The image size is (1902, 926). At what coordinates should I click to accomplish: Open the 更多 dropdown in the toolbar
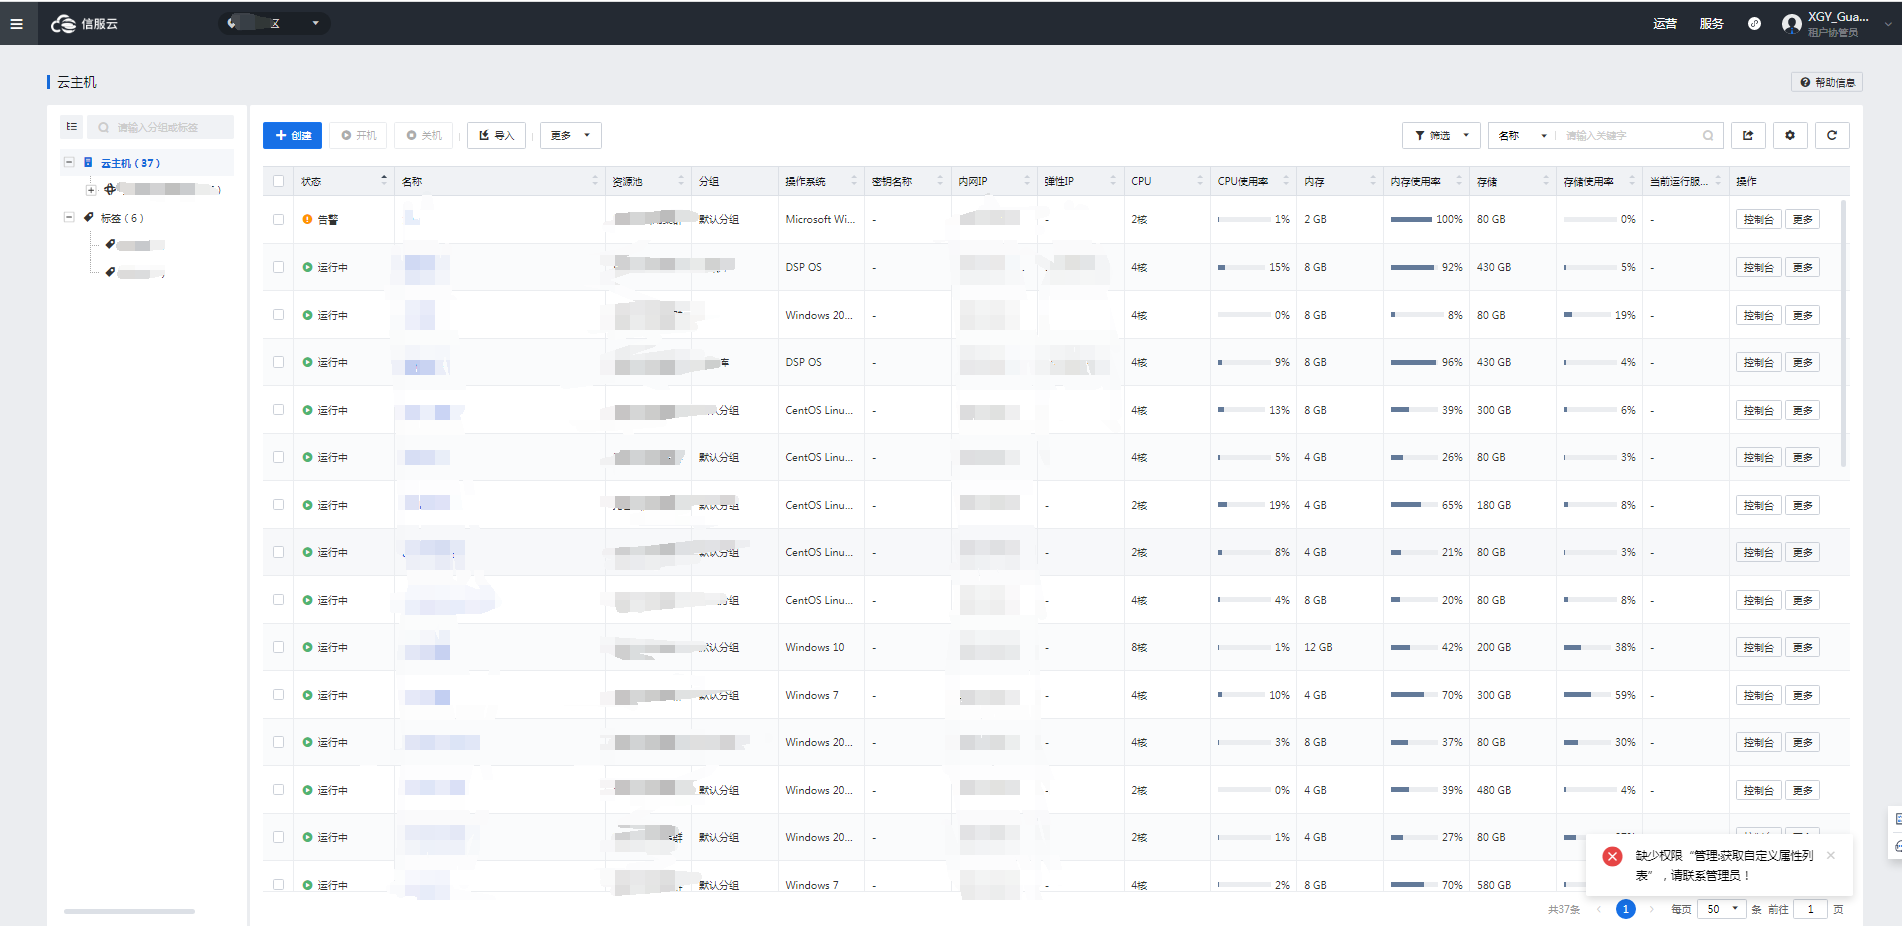(x=570, y=136)
